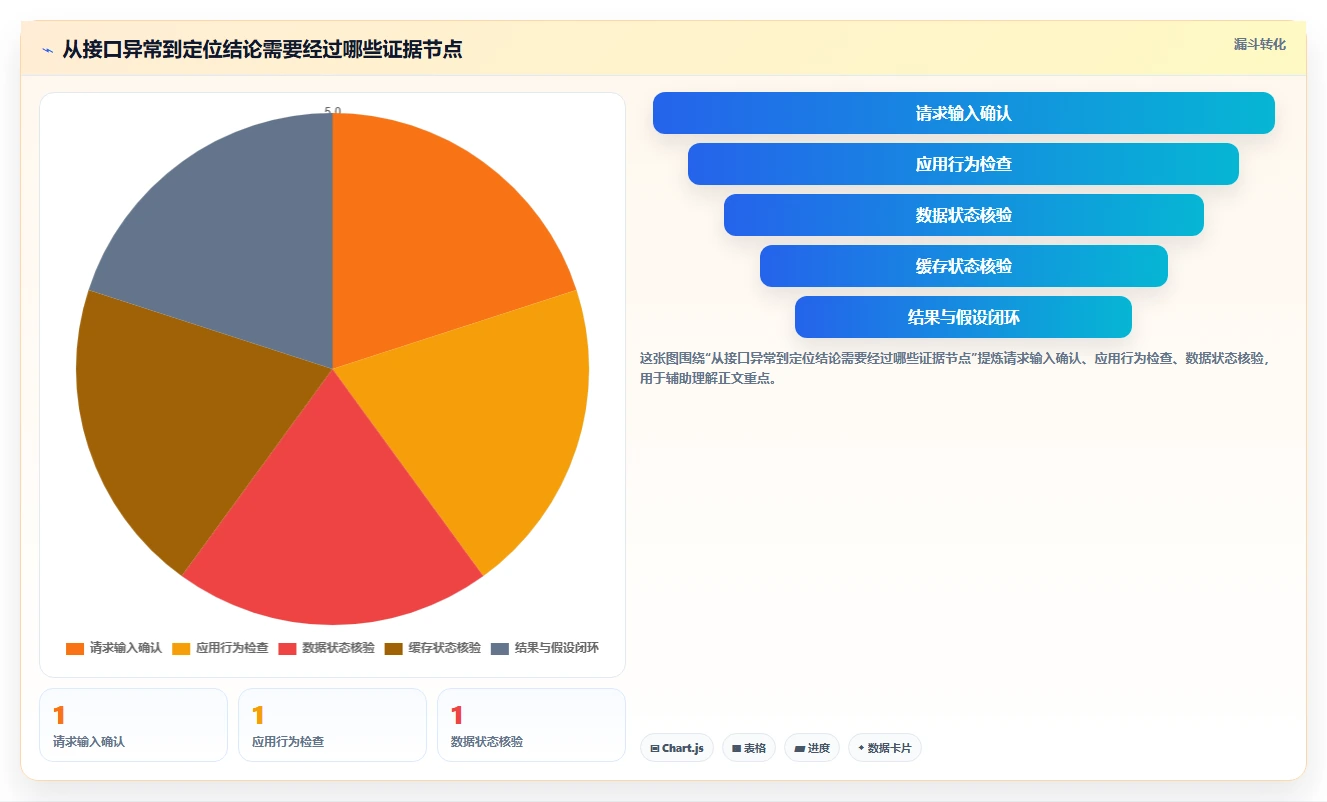The height and width of the screenshot is (802, 1327).
Task: Click the 表格 tag chip
Action: coord(749,748)
